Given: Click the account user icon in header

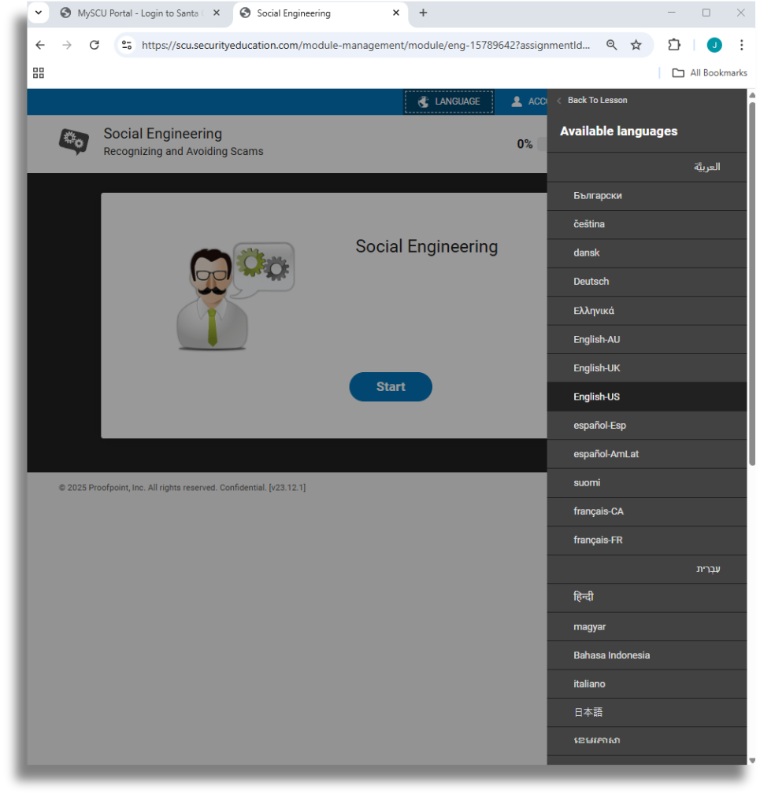Looking at the screenshot, I should click(516, 102).
